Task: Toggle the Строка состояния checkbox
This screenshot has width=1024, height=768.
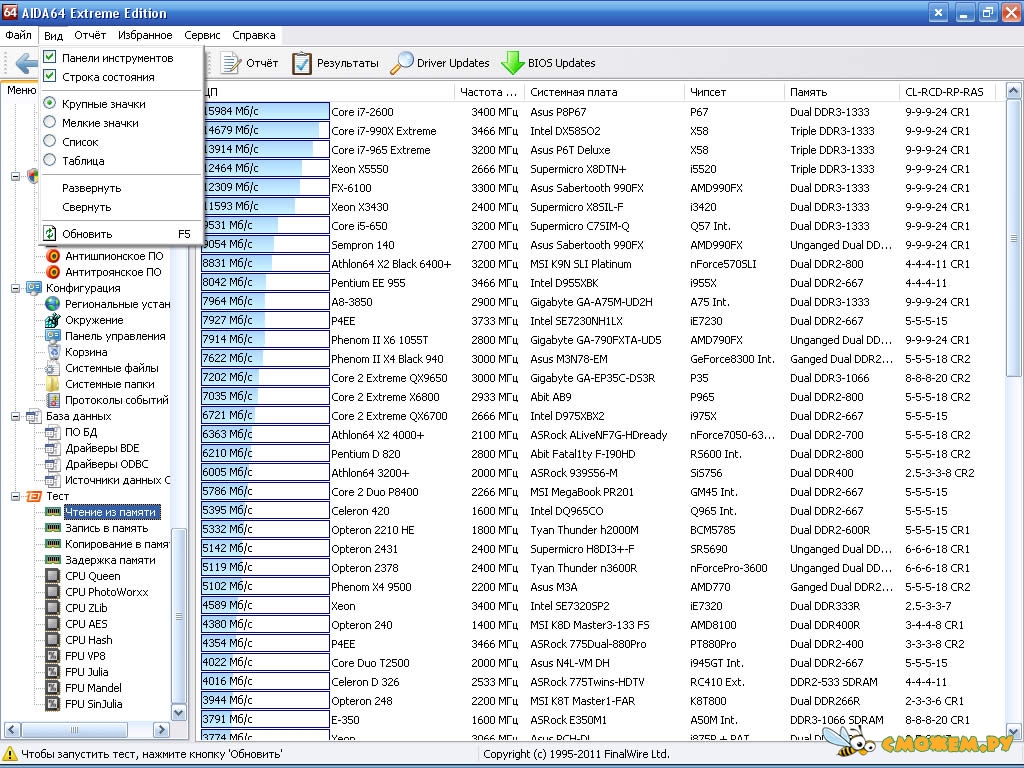Action: click(x=50, y=76)
